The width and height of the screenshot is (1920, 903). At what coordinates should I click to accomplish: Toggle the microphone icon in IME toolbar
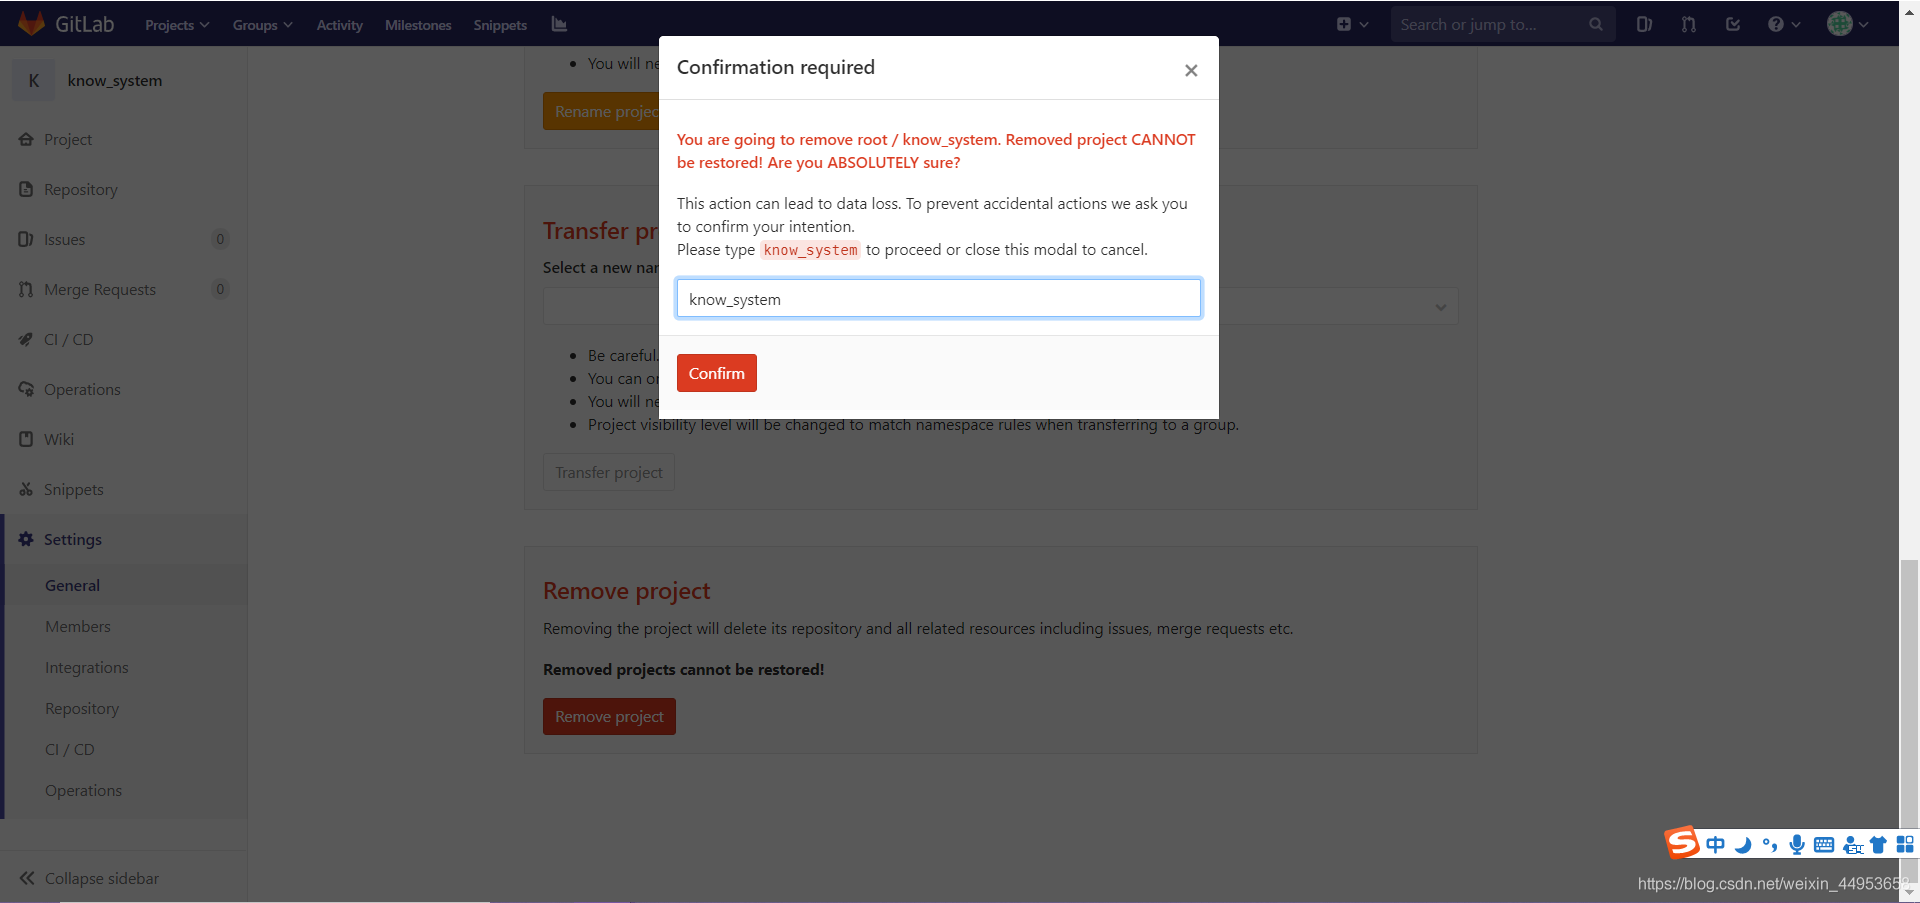click(1797, 844)
